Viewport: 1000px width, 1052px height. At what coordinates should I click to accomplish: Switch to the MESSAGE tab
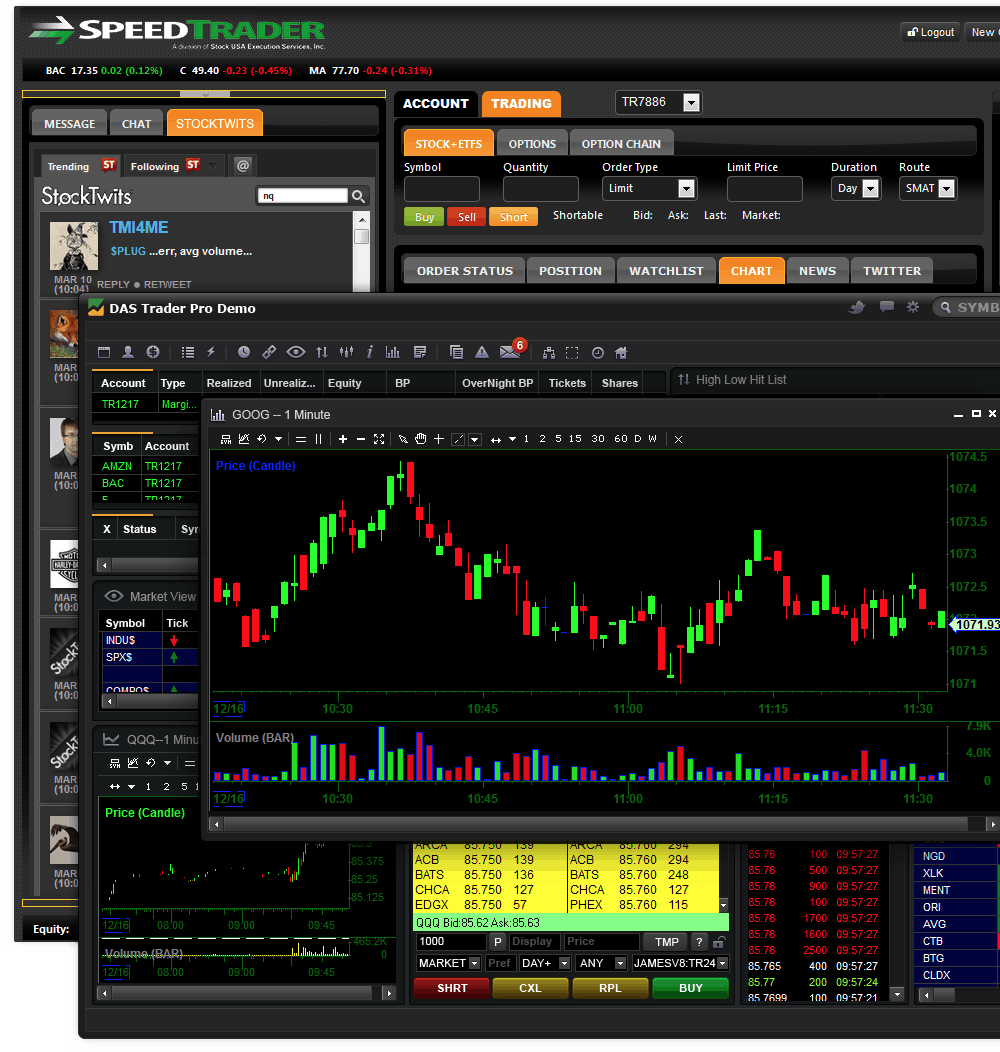70,124
